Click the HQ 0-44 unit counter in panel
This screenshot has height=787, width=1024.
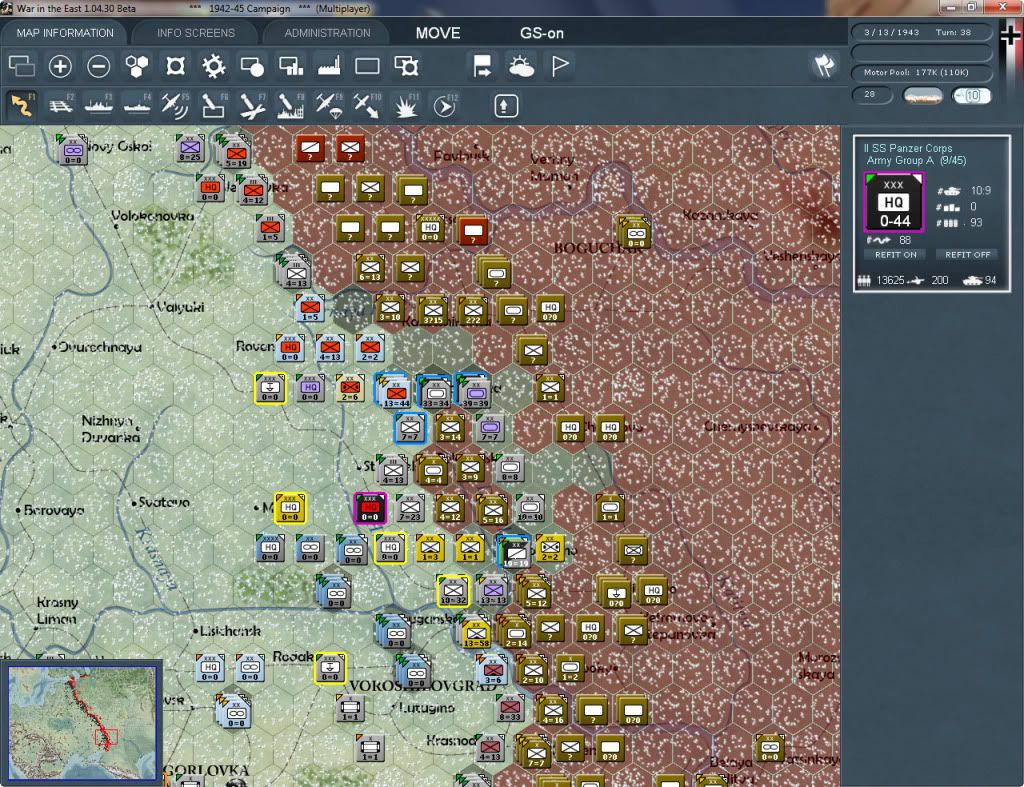(x=893, y=202)
